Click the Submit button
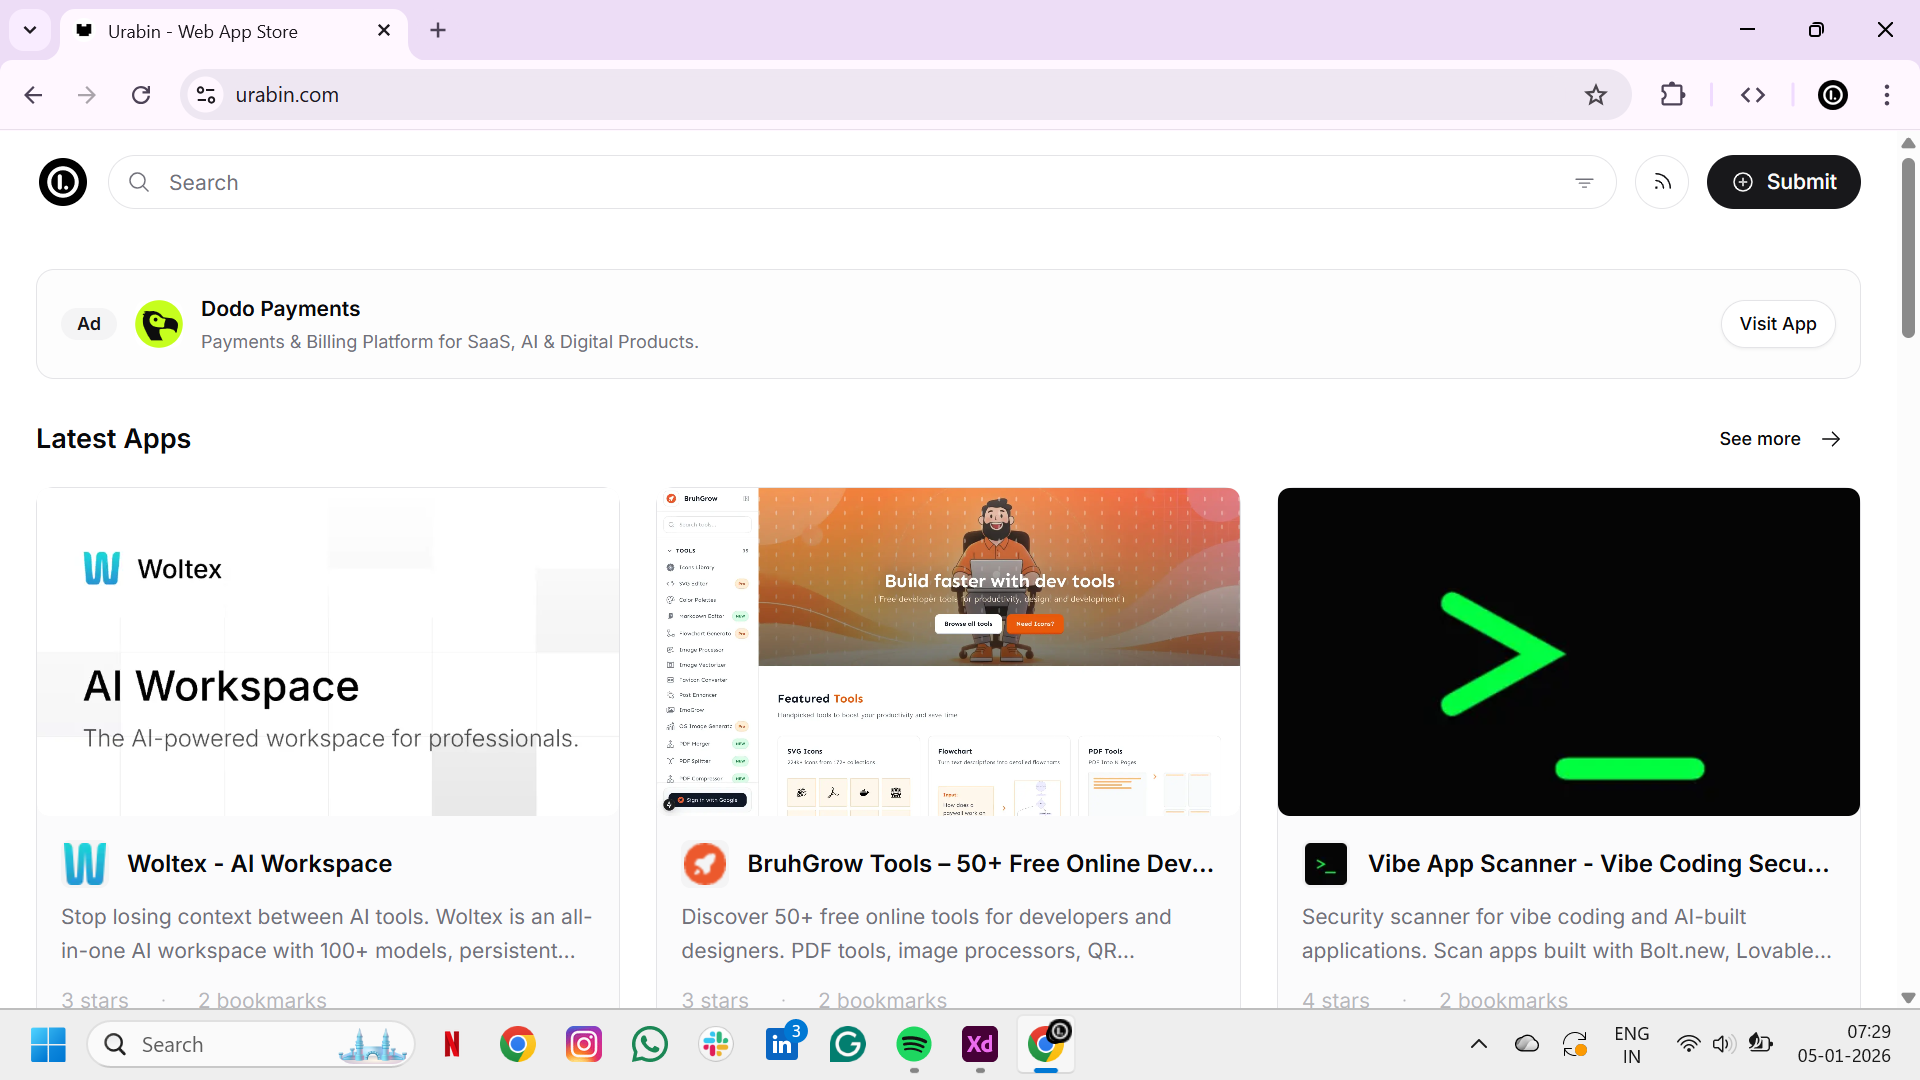Image resolution: width=1920 pixels, height=1080 pixels. point(1783,182)
